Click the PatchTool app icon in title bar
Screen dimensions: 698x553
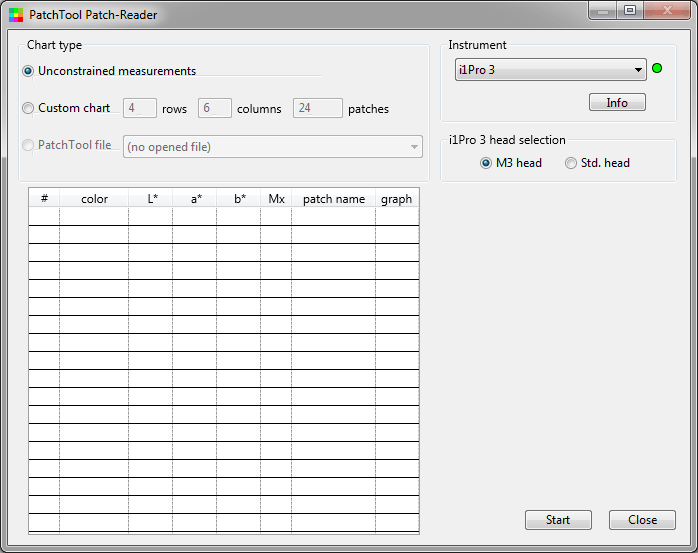tap(15, 15)
